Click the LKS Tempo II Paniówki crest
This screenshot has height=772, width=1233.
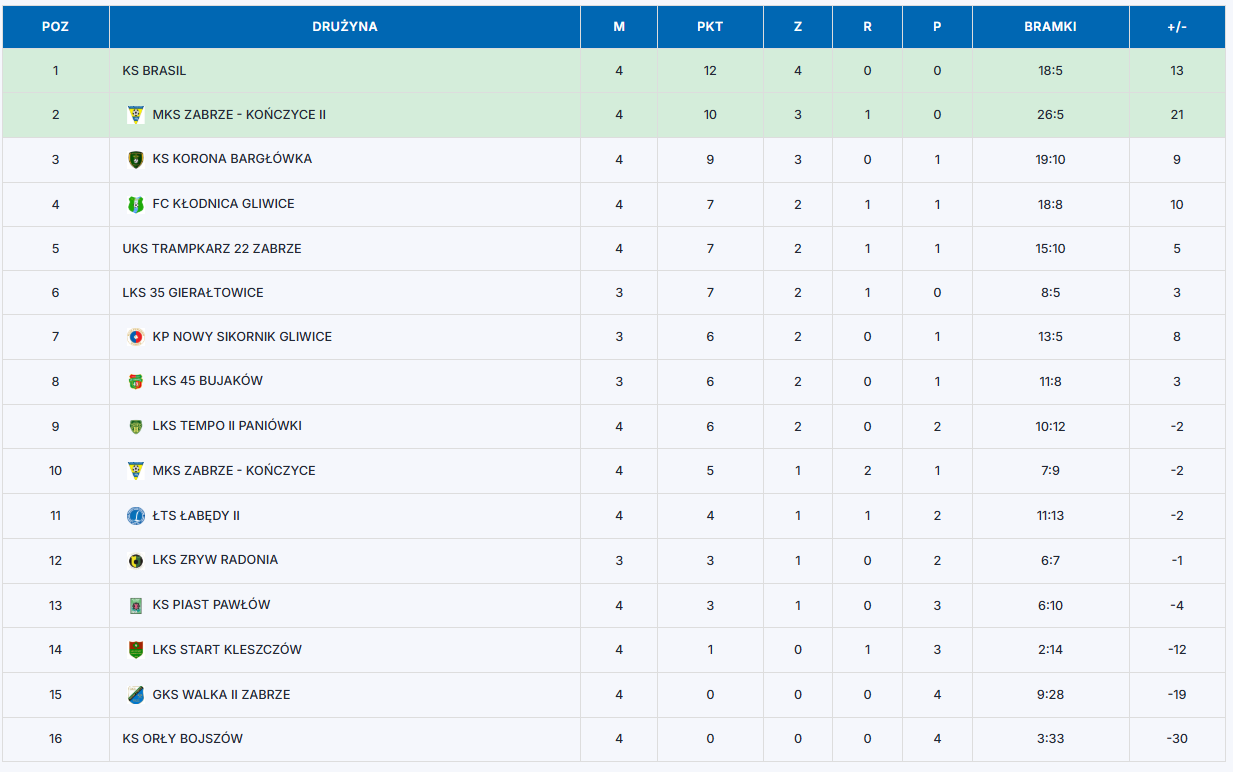point(135,426)
